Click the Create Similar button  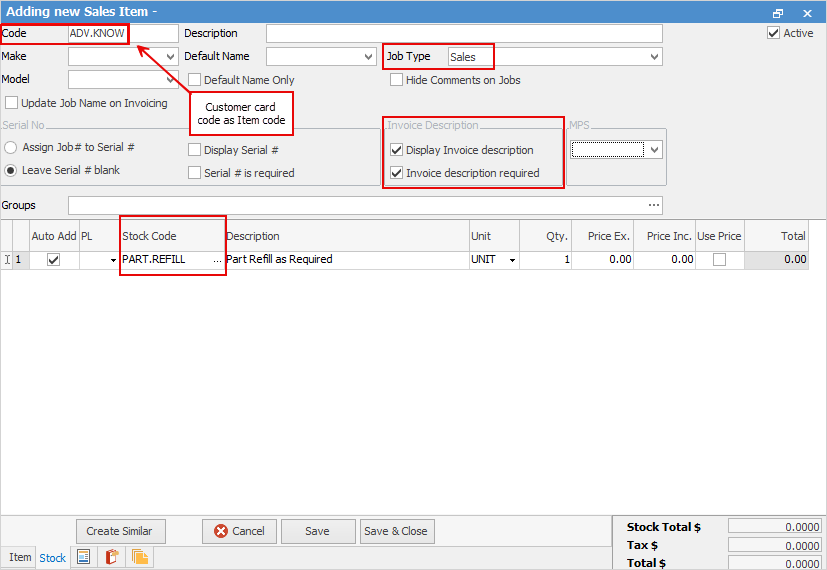(x=121, y=532)
